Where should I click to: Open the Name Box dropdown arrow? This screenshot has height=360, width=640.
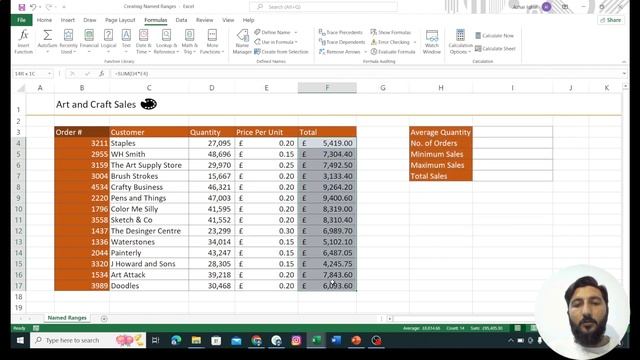click(49, 73)
